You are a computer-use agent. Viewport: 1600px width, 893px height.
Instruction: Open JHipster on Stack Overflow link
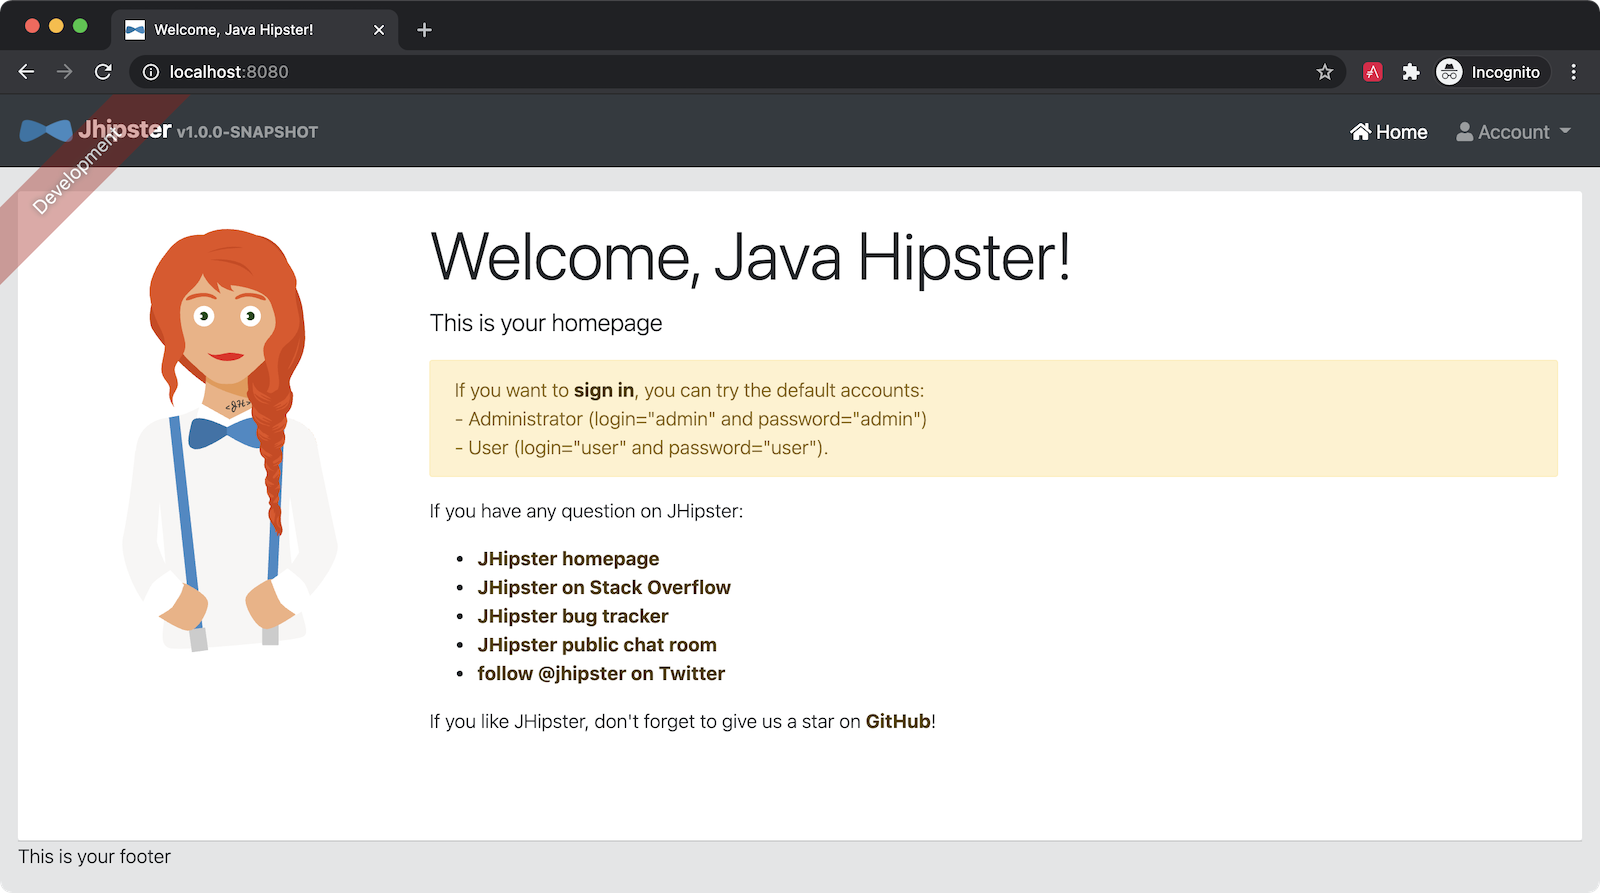(604, 588)
